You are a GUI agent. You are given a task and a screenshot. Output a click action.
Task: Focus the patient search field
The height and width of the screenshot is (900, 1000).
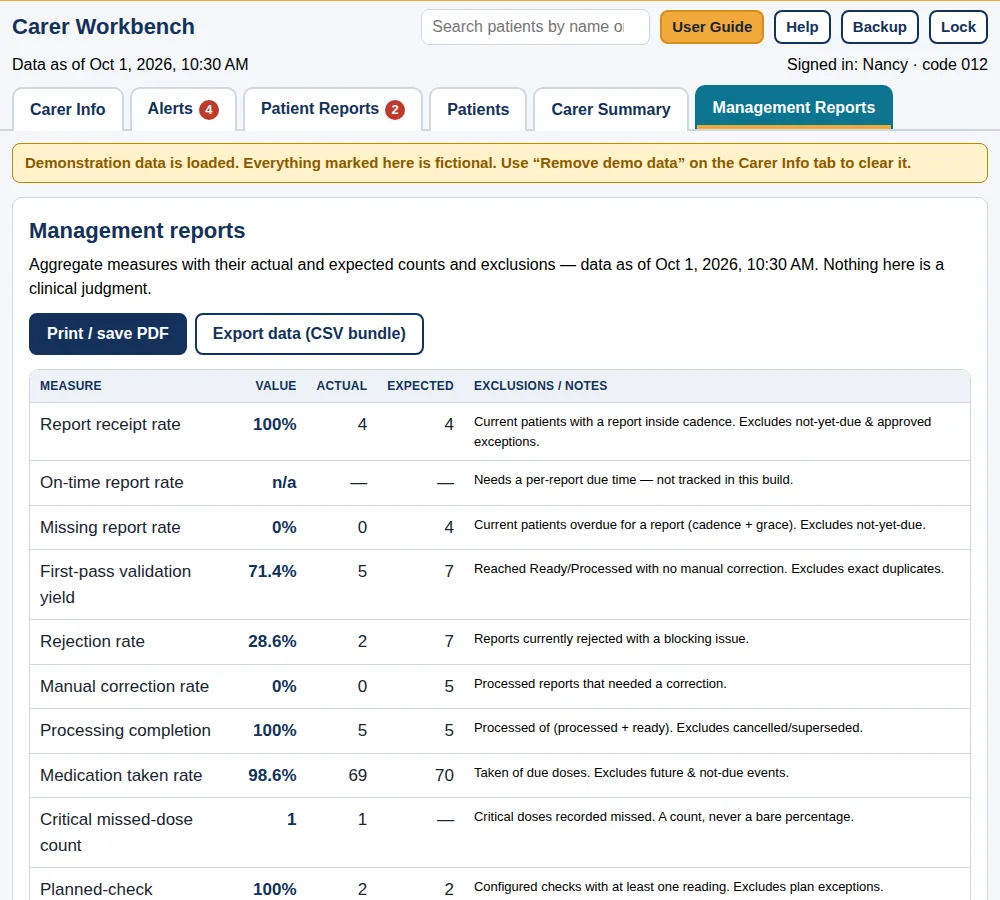[x=535, y=27]
